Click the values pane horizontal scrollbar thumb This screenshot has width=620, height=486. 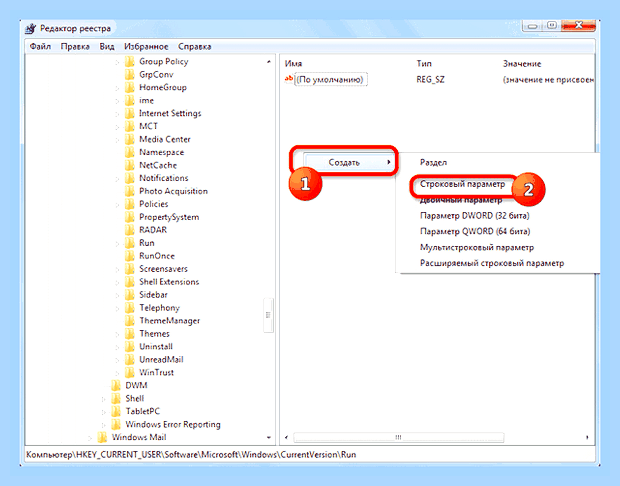[x=399, y=437]
